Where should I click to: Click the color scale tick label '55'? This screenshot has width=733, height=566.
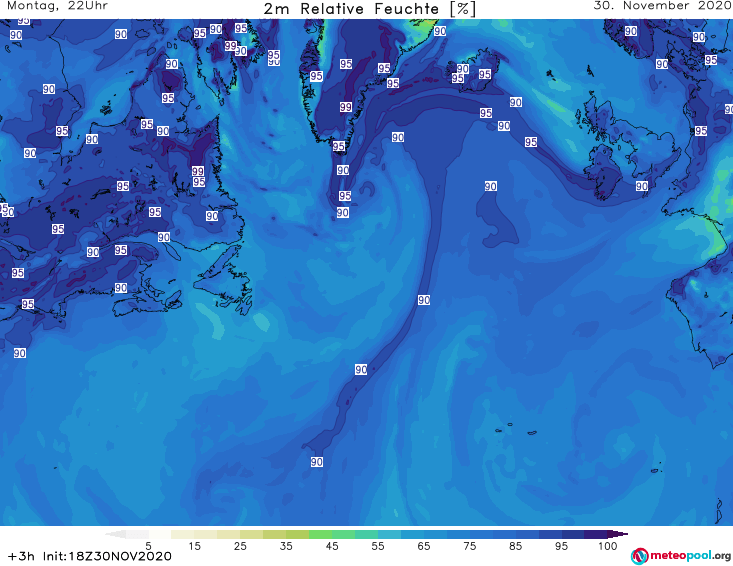[x=378, y=546]
